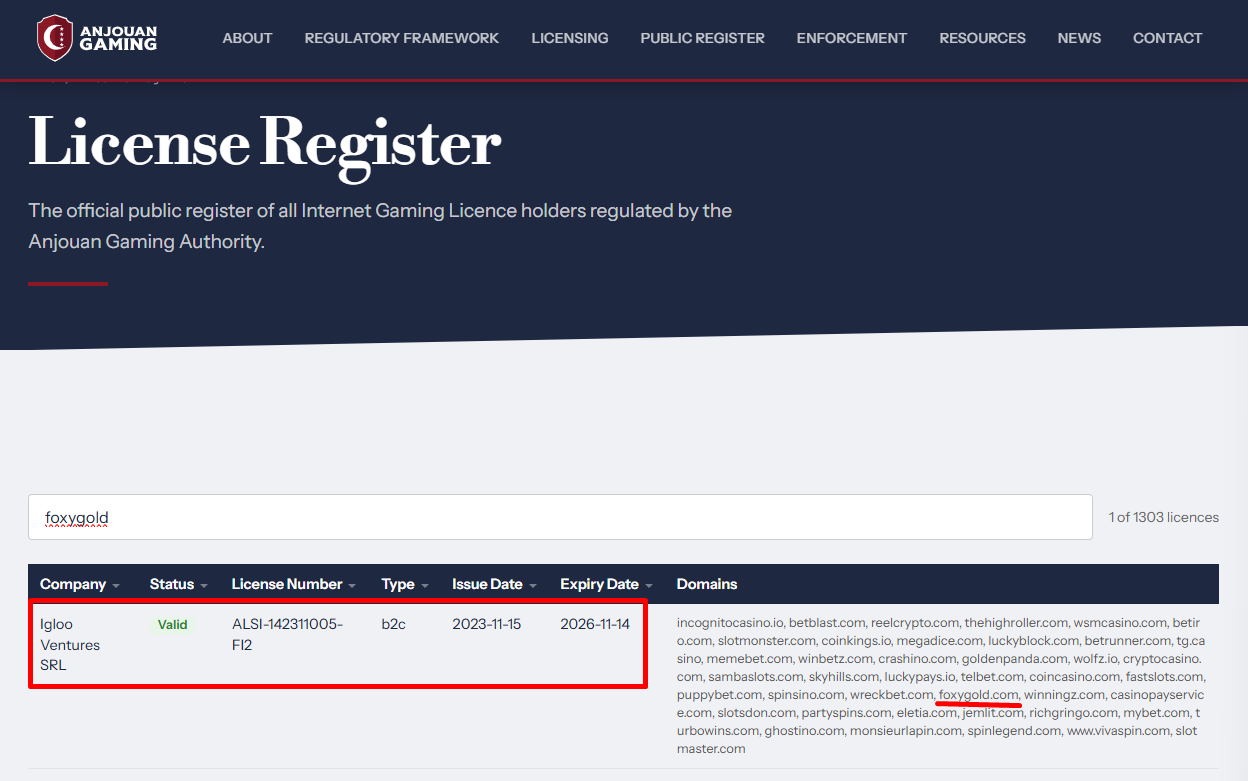Sort the table by Expiry Date

pos(606,584)
